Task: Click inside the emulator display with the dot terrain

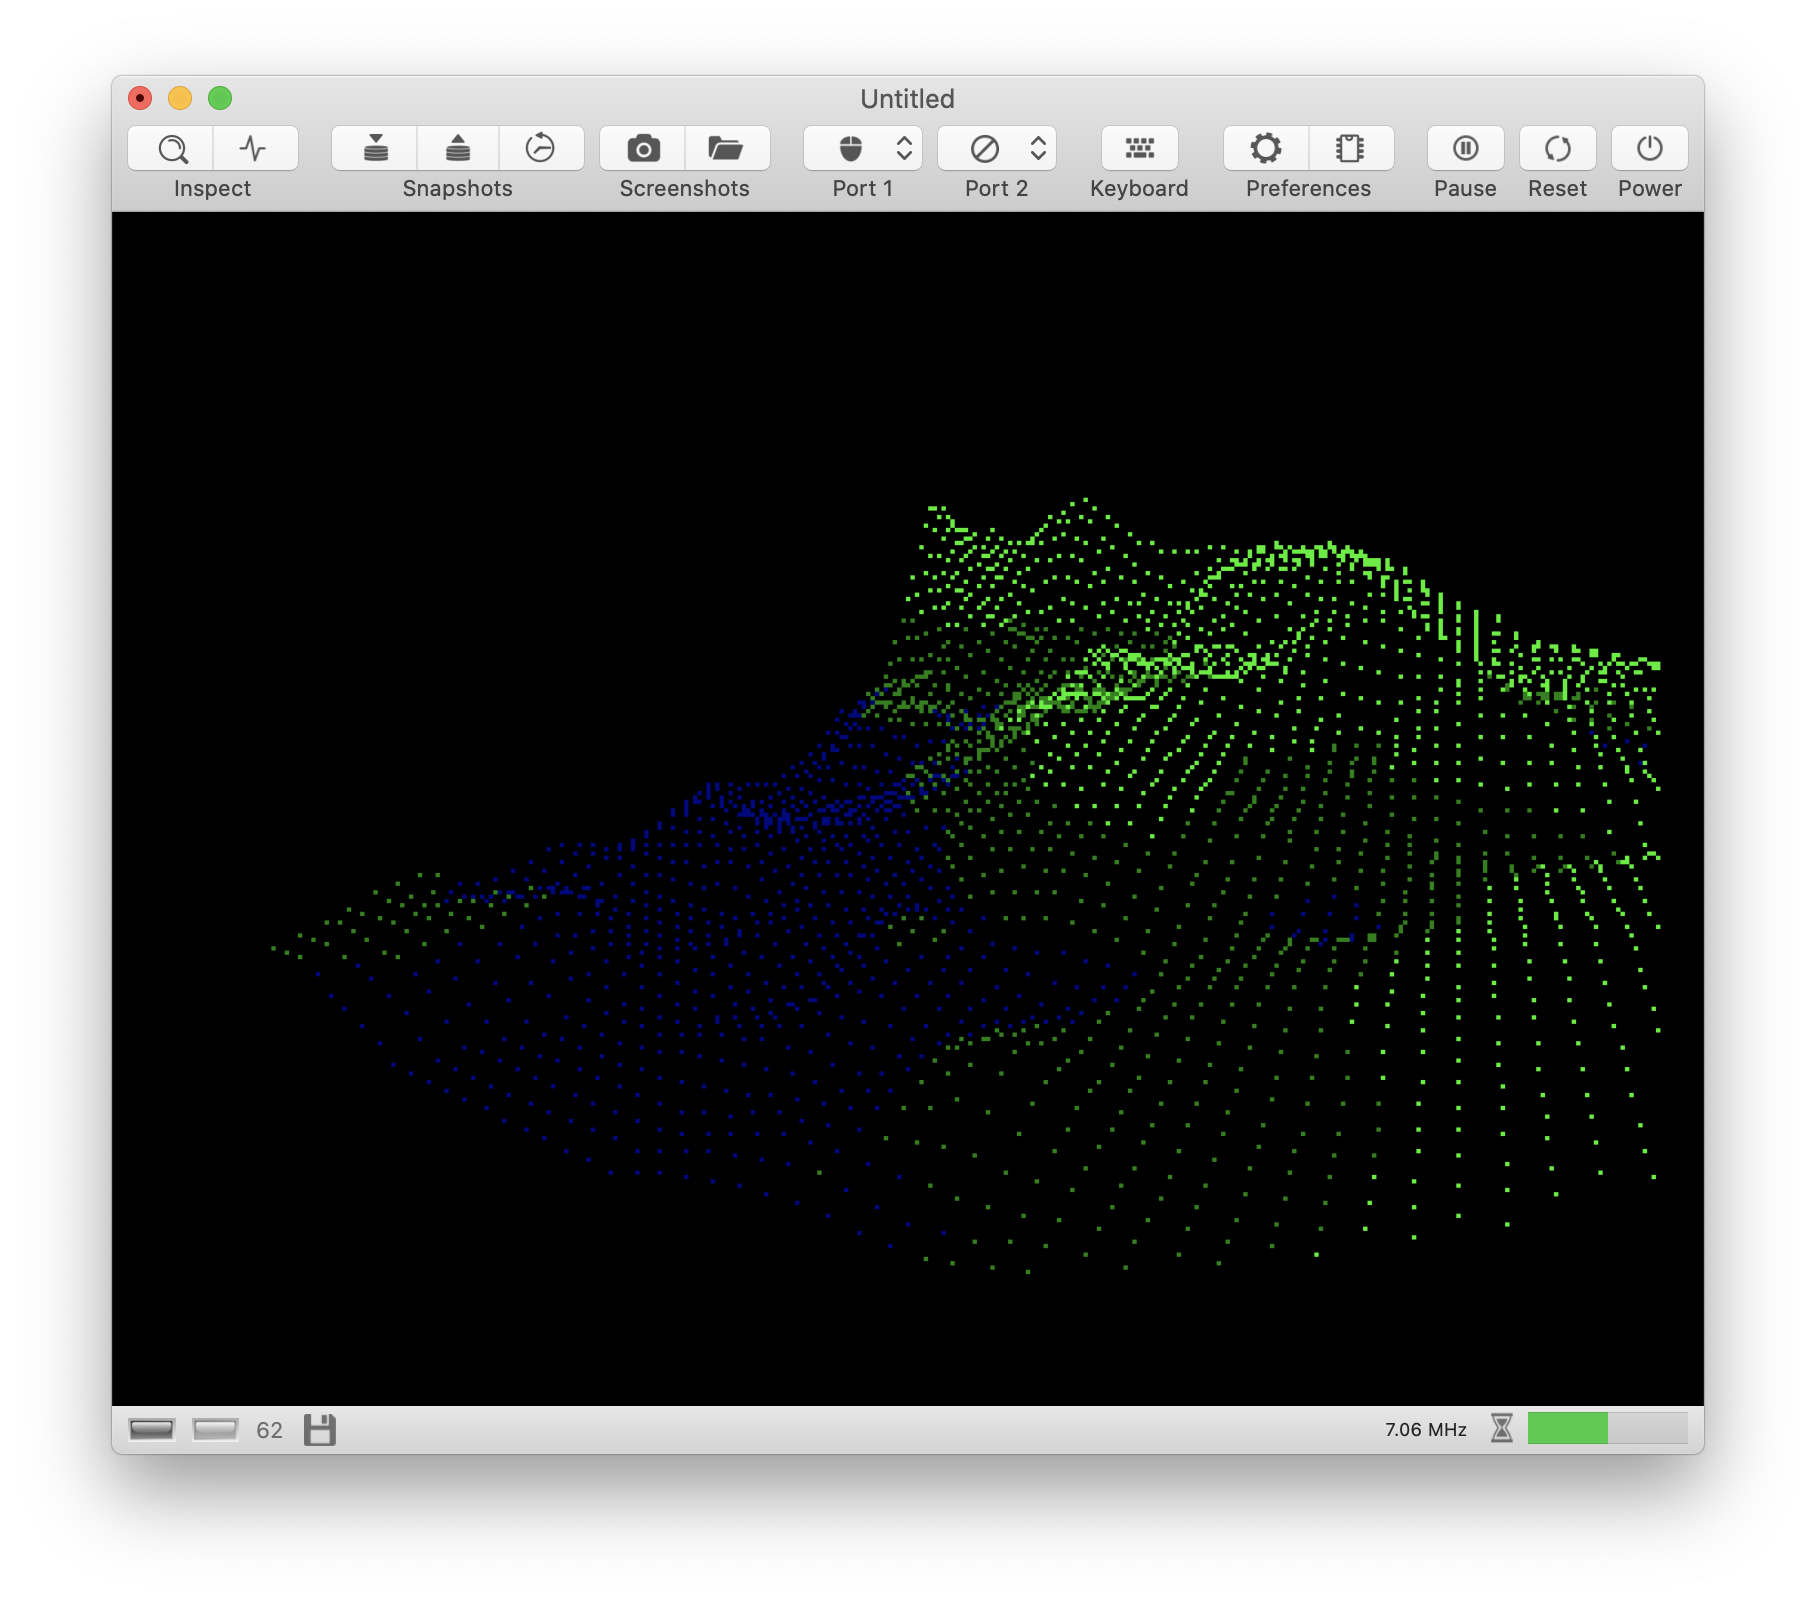Action: 908,809
